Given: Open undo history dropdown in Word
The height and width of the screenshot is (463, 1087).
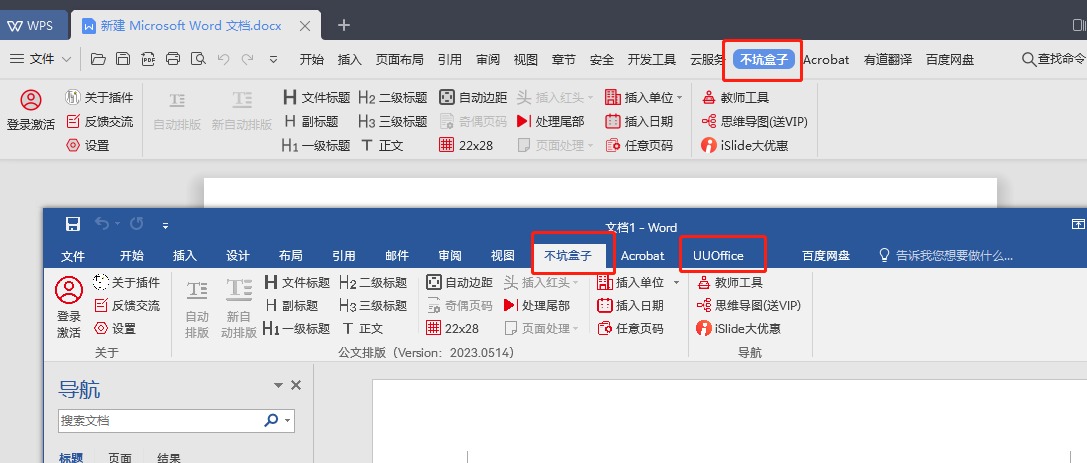Looking at the screenshot, I should click(x=118, y=224).
